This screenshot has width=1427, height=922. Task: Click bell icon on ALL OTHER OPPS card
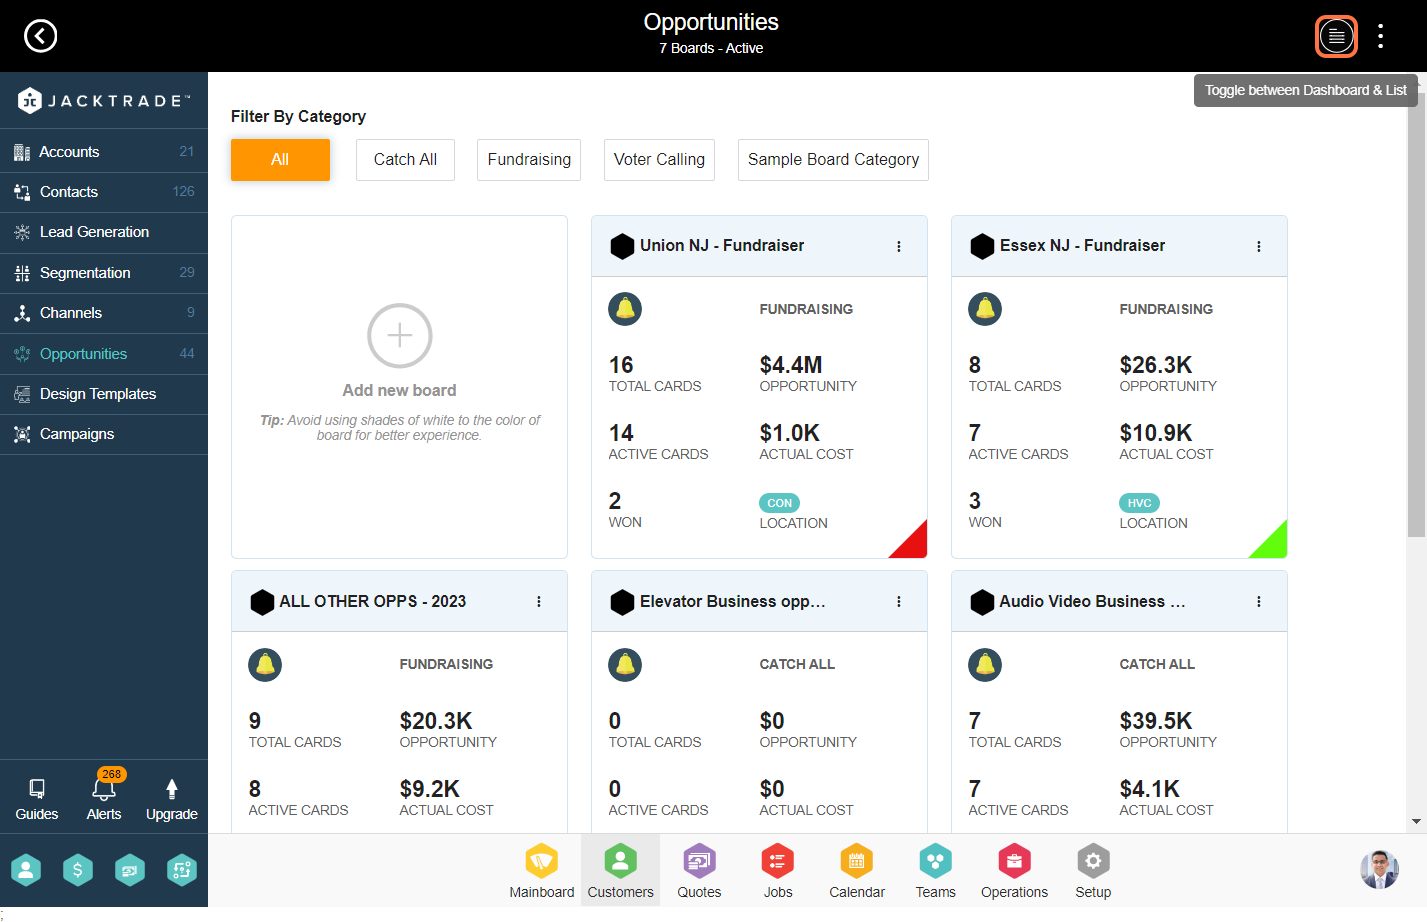[265, 665]
